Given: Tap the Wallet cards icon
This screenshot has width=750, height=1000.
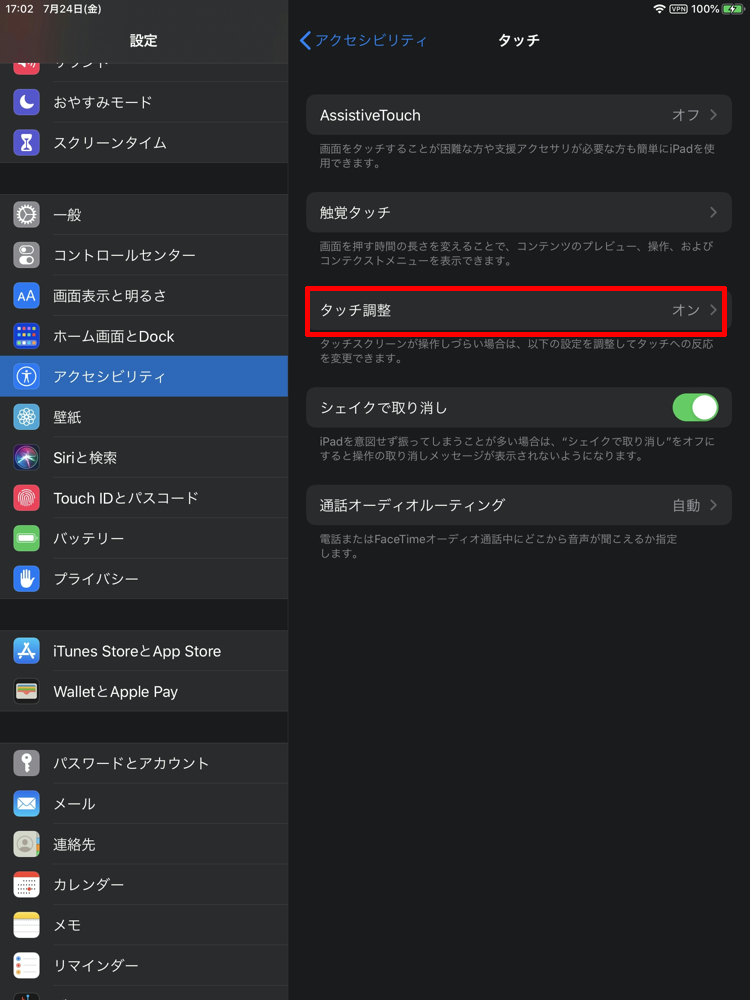Looking at the screenshot, I should click(26, 691).
